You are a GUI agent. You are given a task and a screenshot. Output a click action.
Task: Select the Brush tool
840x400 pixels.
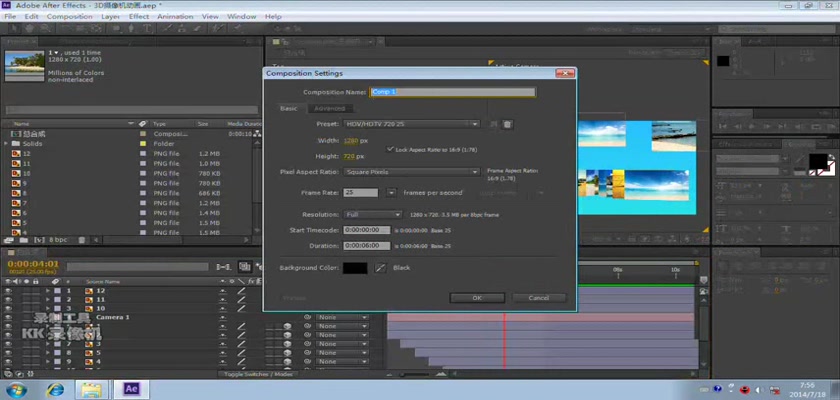[x=167, y=28]
